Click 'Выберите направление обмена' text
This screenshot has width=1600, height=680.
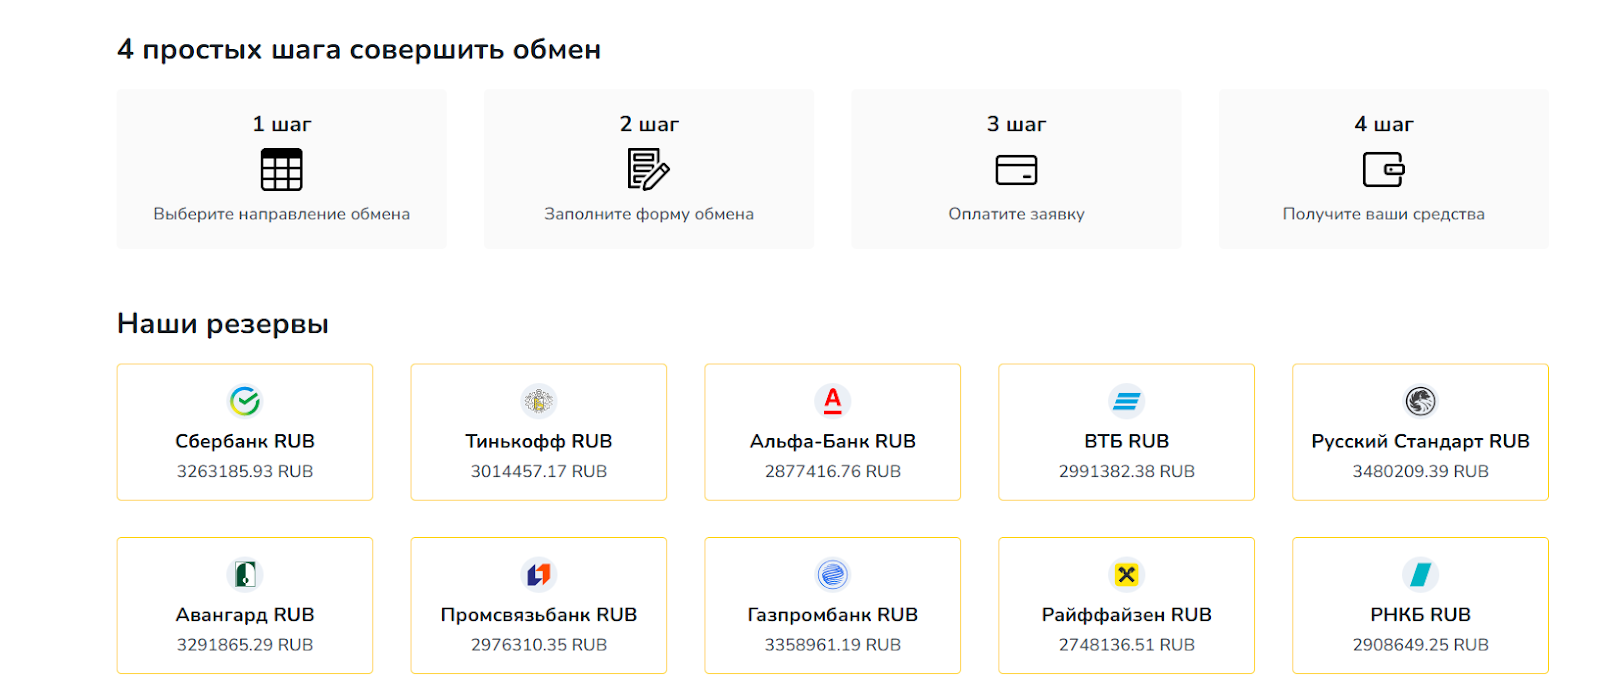[x=281, y=214]
